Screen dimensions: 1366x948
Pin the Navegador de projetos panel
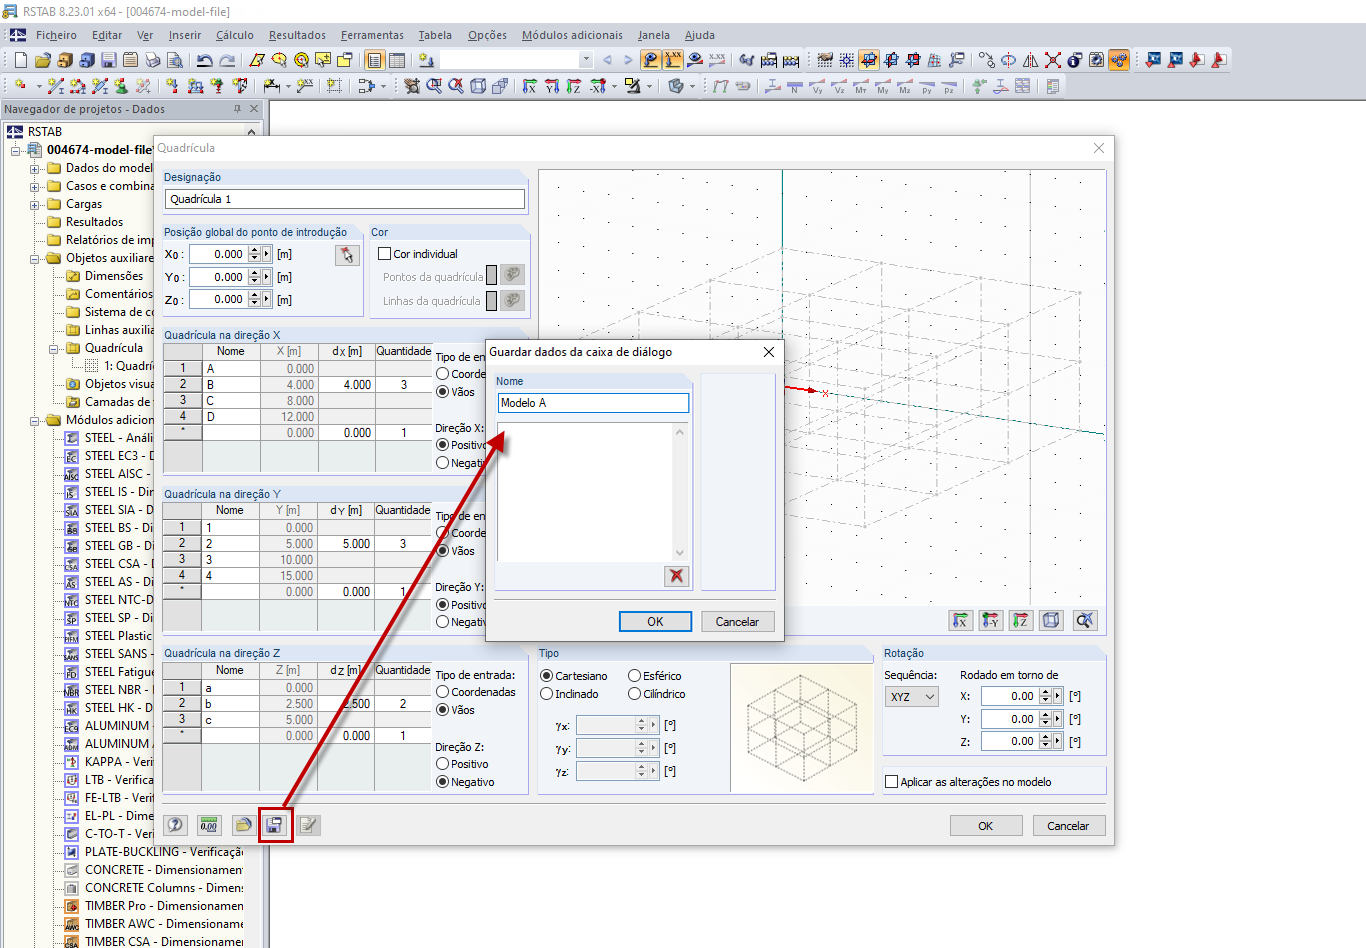point(237,109)
